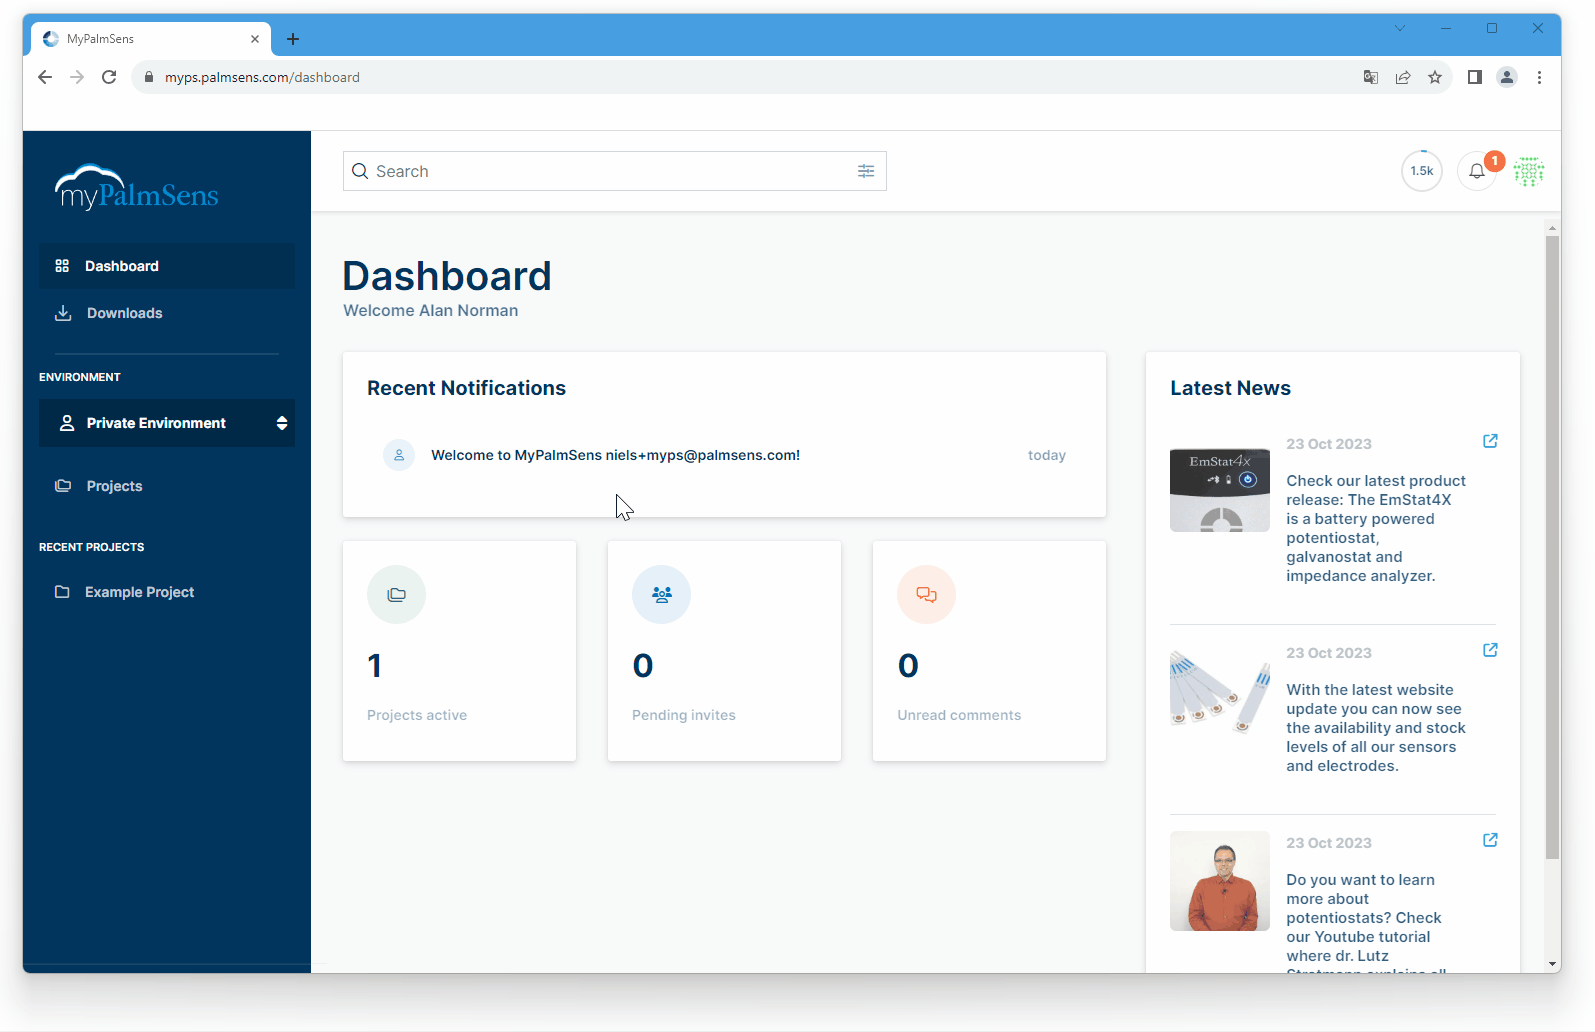Viewport: 1595px width, 1032px height.
Task: Click the Projects folder icon in sidebar
Action: pos(63,486)
